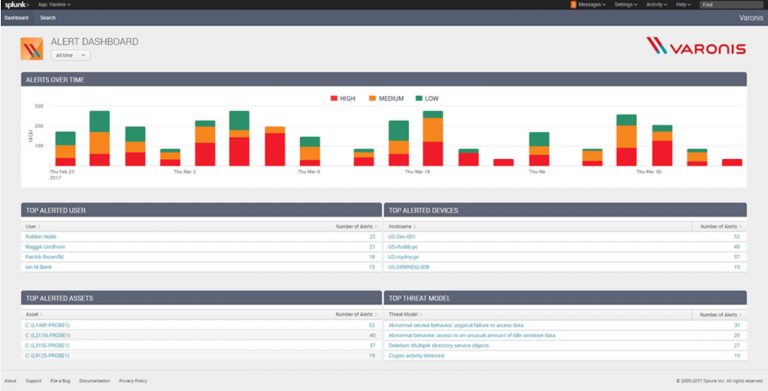768x391 pixels.
Task: Open asset C: (L315S-PROBE1)
Action: pyautogui.click(x=47, y=345)
